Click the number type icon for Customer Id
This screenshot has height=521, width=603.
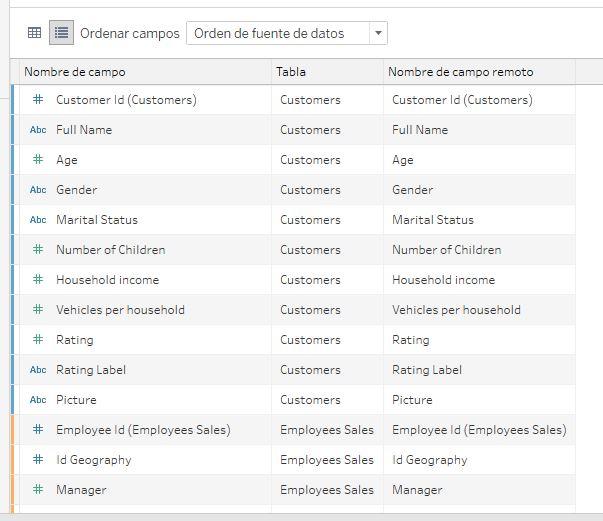[38, 100]
